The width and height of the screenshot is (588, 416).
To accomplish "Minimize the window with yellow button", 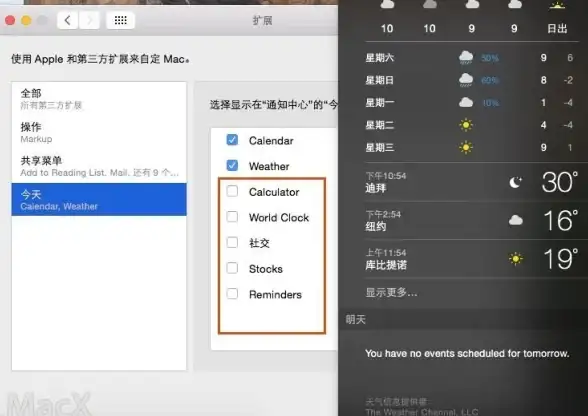I will (26, 20).
